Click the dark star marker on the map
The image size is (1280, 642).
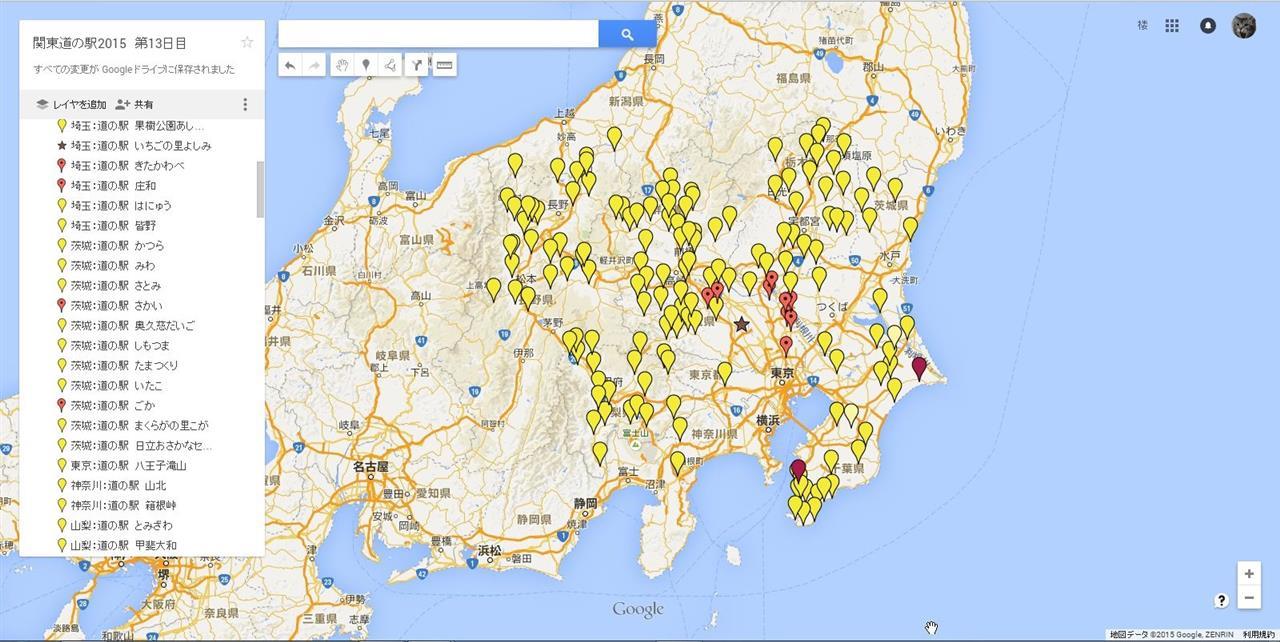[741, 324]
